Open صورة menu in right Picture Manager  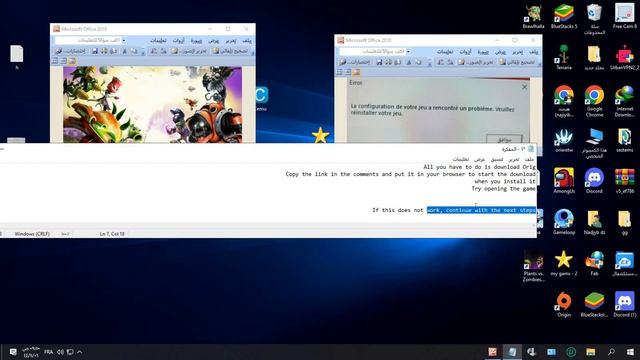point(483,51)
